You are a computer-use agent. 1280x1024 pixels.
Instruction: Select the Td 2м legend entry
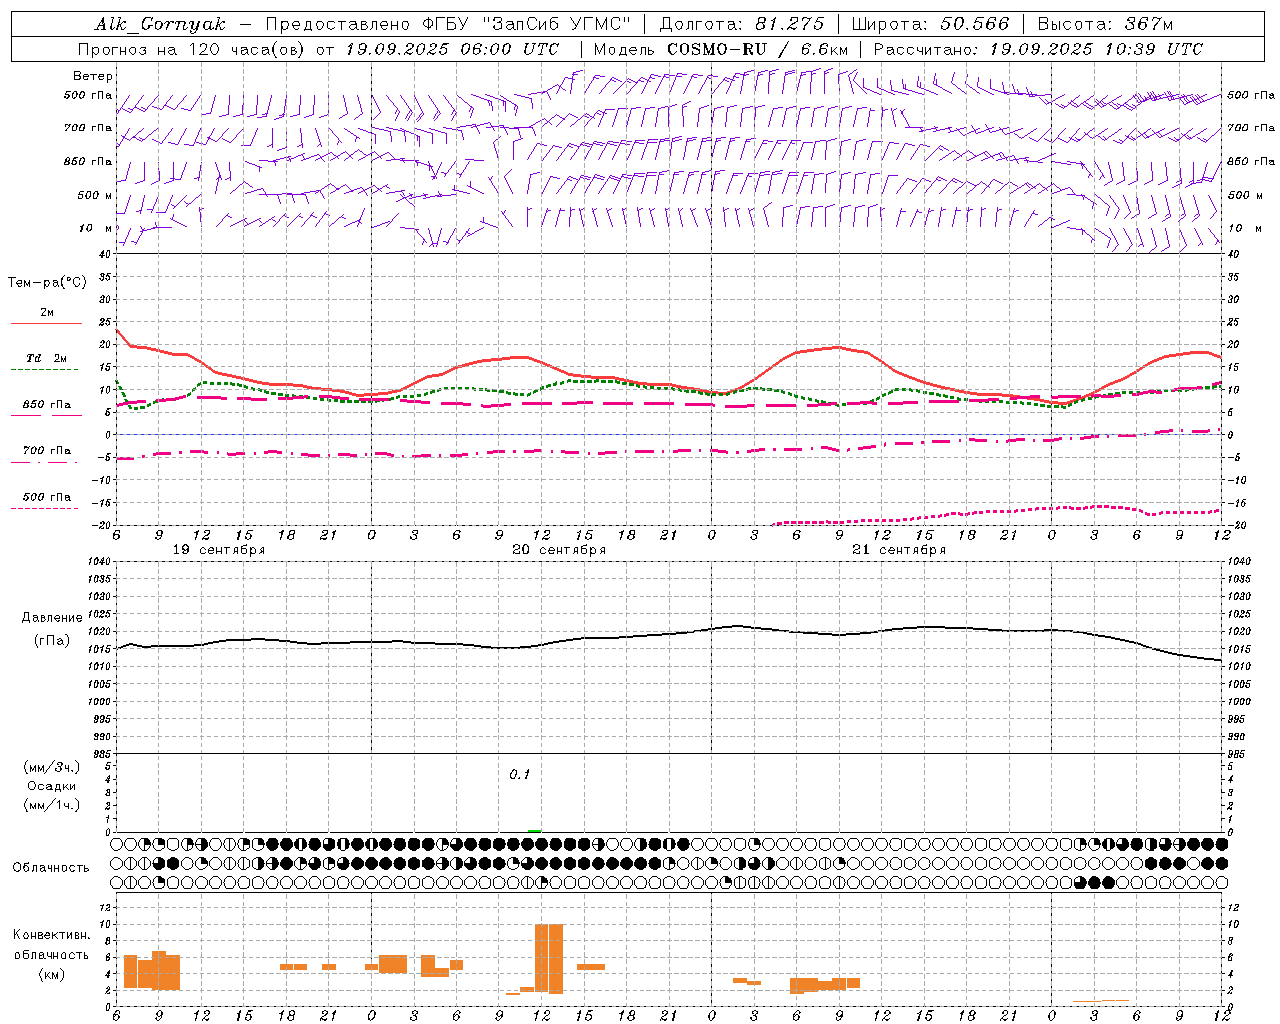(47, 358)
